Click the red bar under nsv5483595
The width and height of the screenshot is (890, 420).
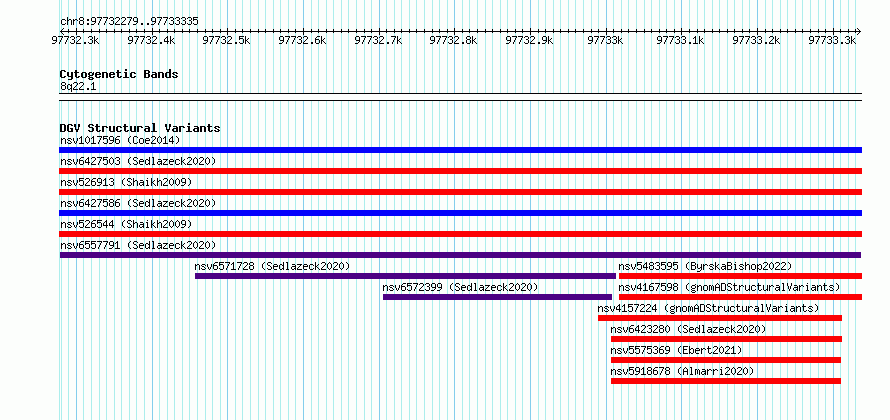[x=740, y=276]
